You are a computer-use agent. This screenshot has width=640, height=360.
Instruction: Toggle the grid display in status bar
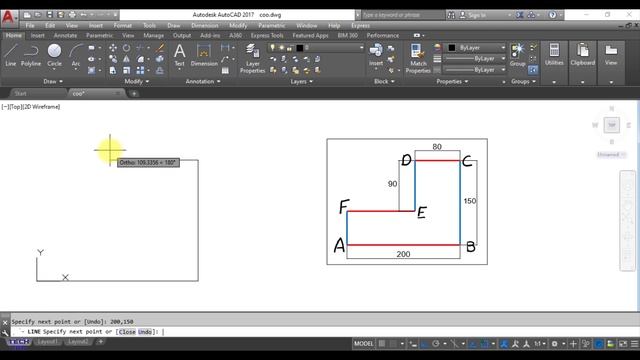[x=382, y=344]
